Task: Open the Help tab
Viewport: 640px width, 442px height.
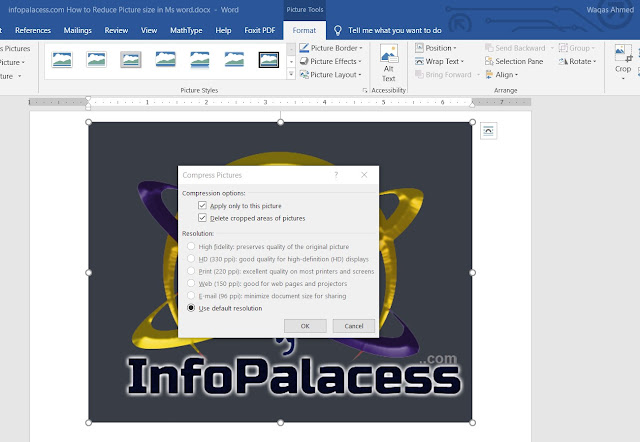Action: [223, 30]
